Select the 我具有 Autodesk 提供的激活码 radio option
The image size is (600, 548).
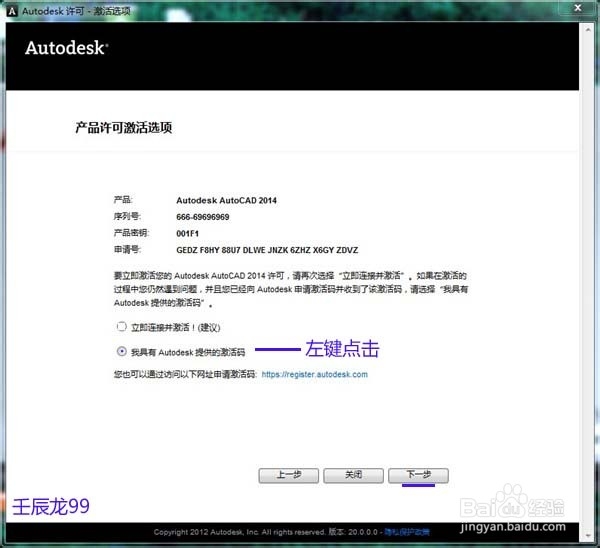coord(122,351)
